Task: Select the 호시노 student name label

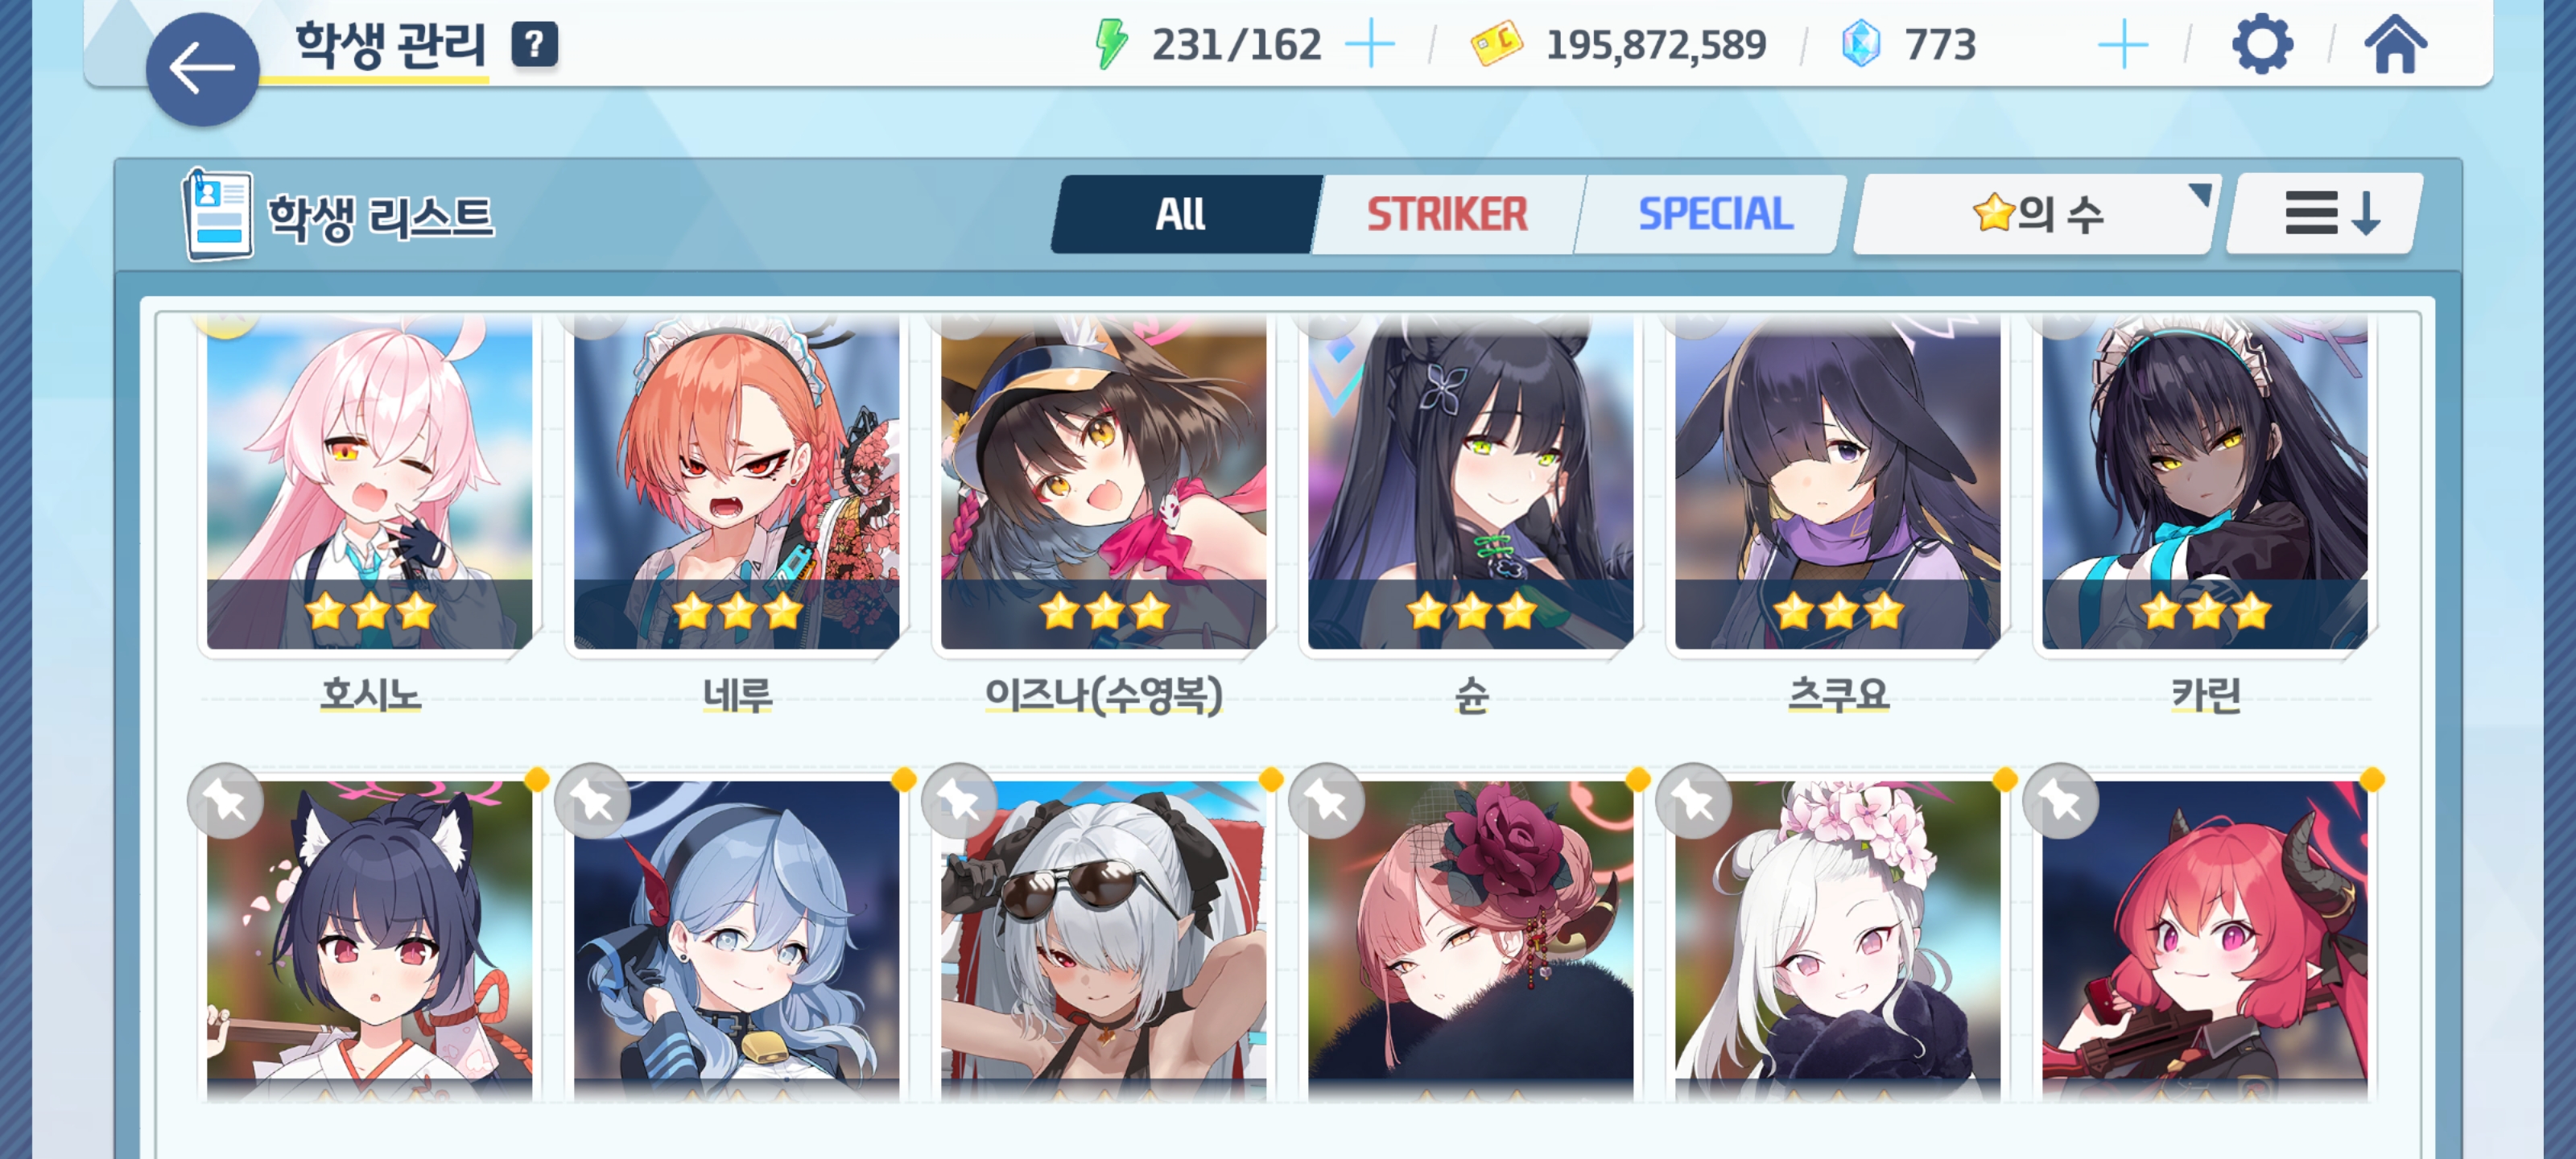Action: 370,694
